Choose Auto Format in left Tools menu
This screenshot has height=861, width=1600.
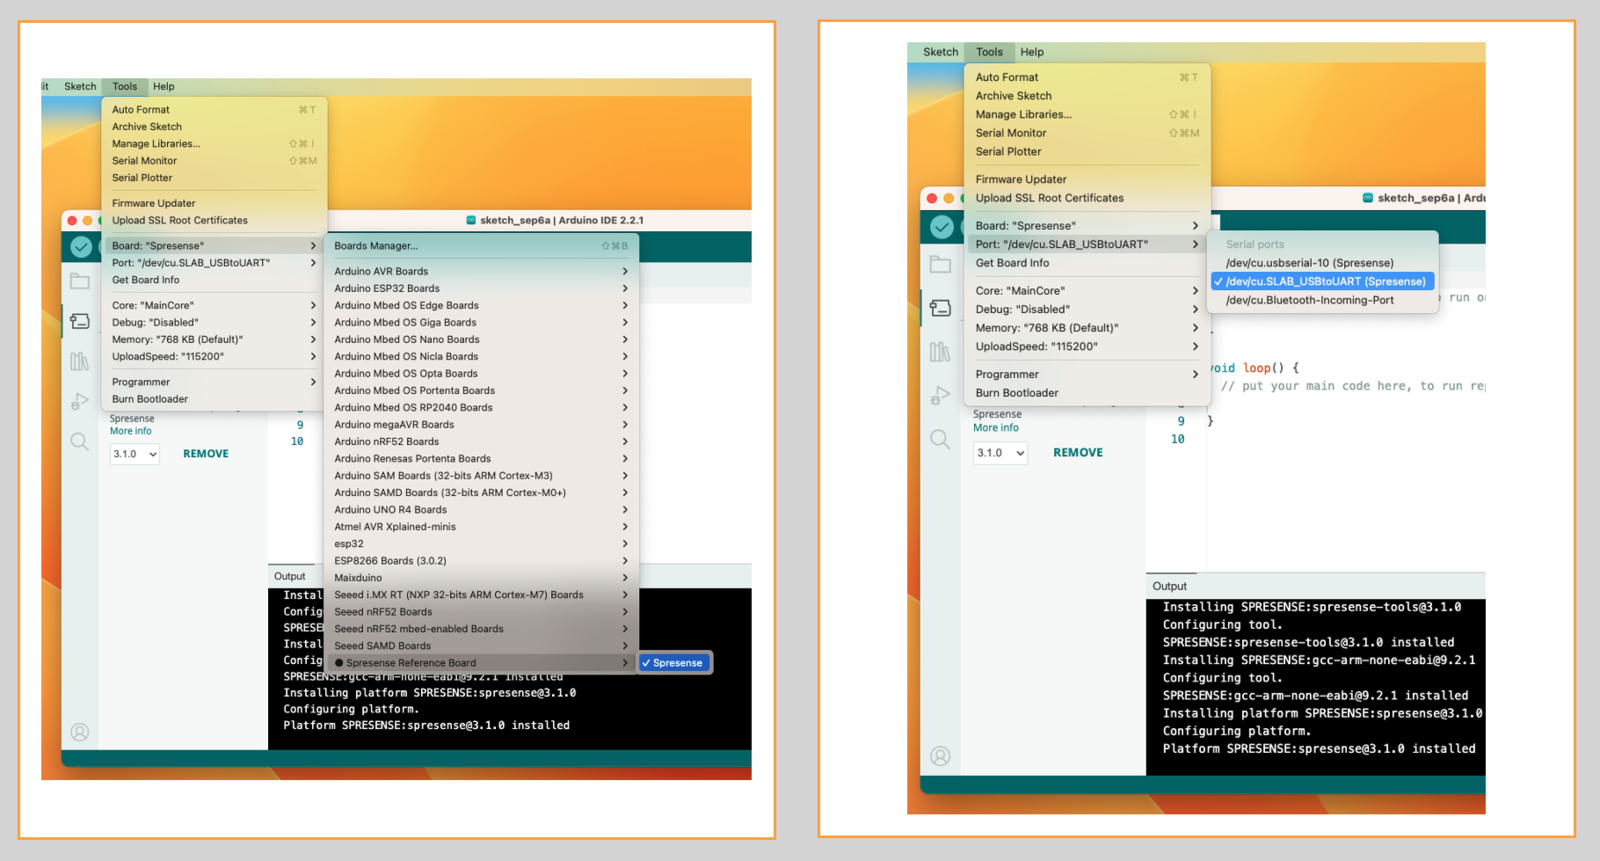[x=214, y=110]
